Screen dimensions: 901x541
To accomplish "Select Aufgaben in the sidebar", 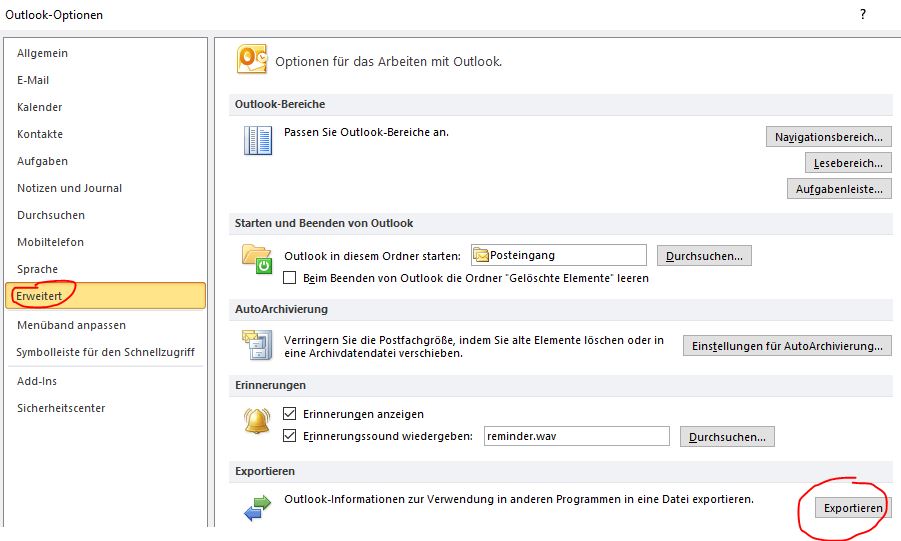I will click(43, 161).
